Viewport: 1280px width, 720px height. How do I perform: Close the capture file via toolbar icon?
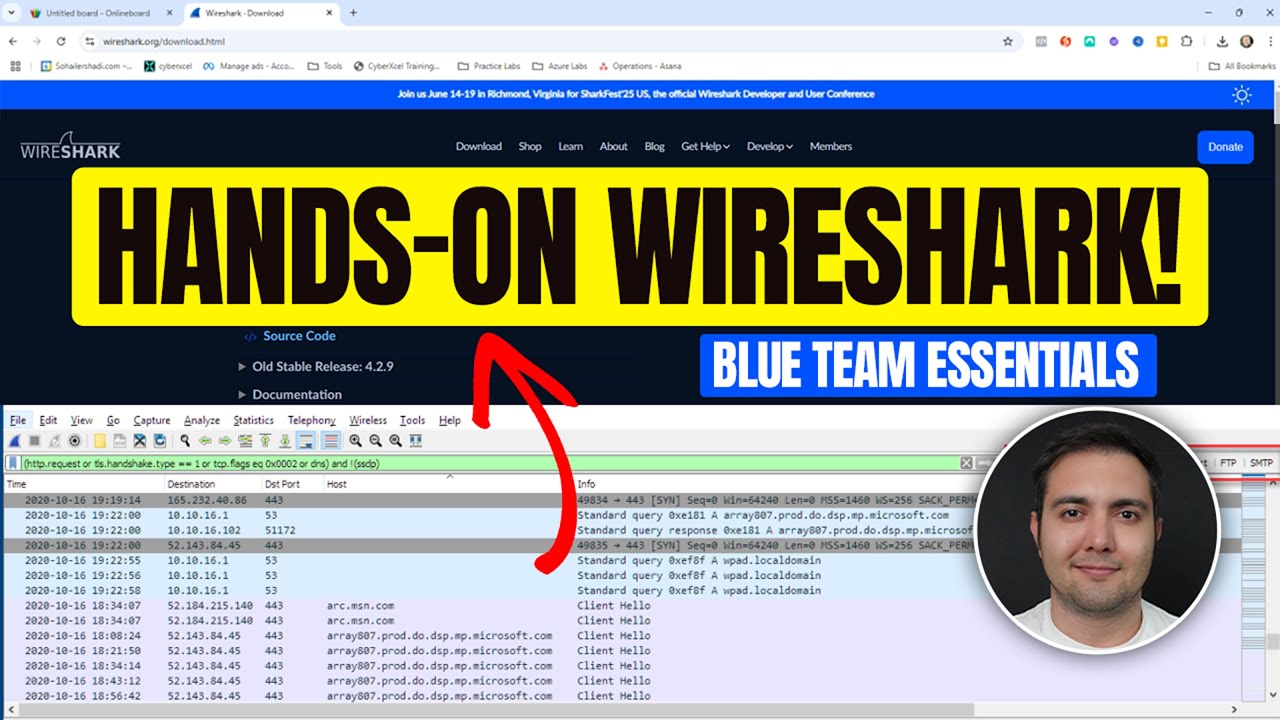[x=140, y=441]
